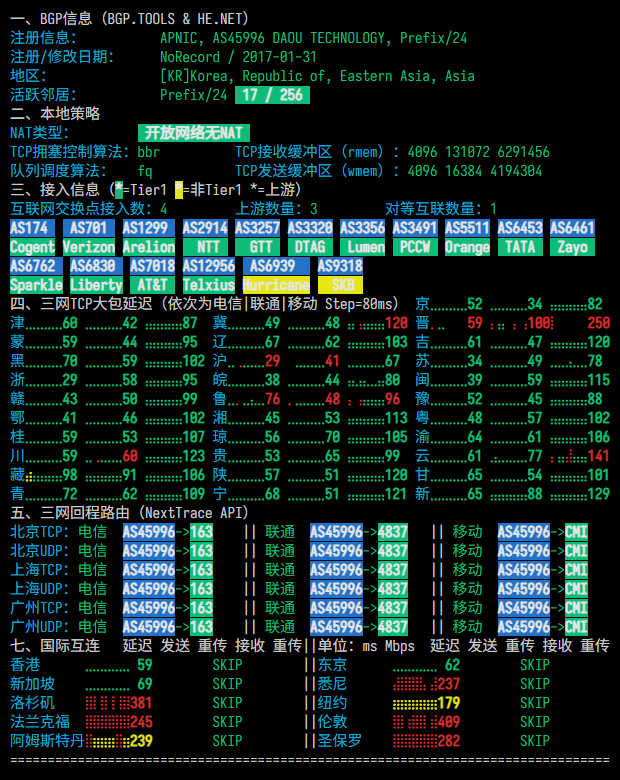Click the 北京TCP row label
Image resolution: width=620 pixels, height=780 pixels.
point(39,532)
